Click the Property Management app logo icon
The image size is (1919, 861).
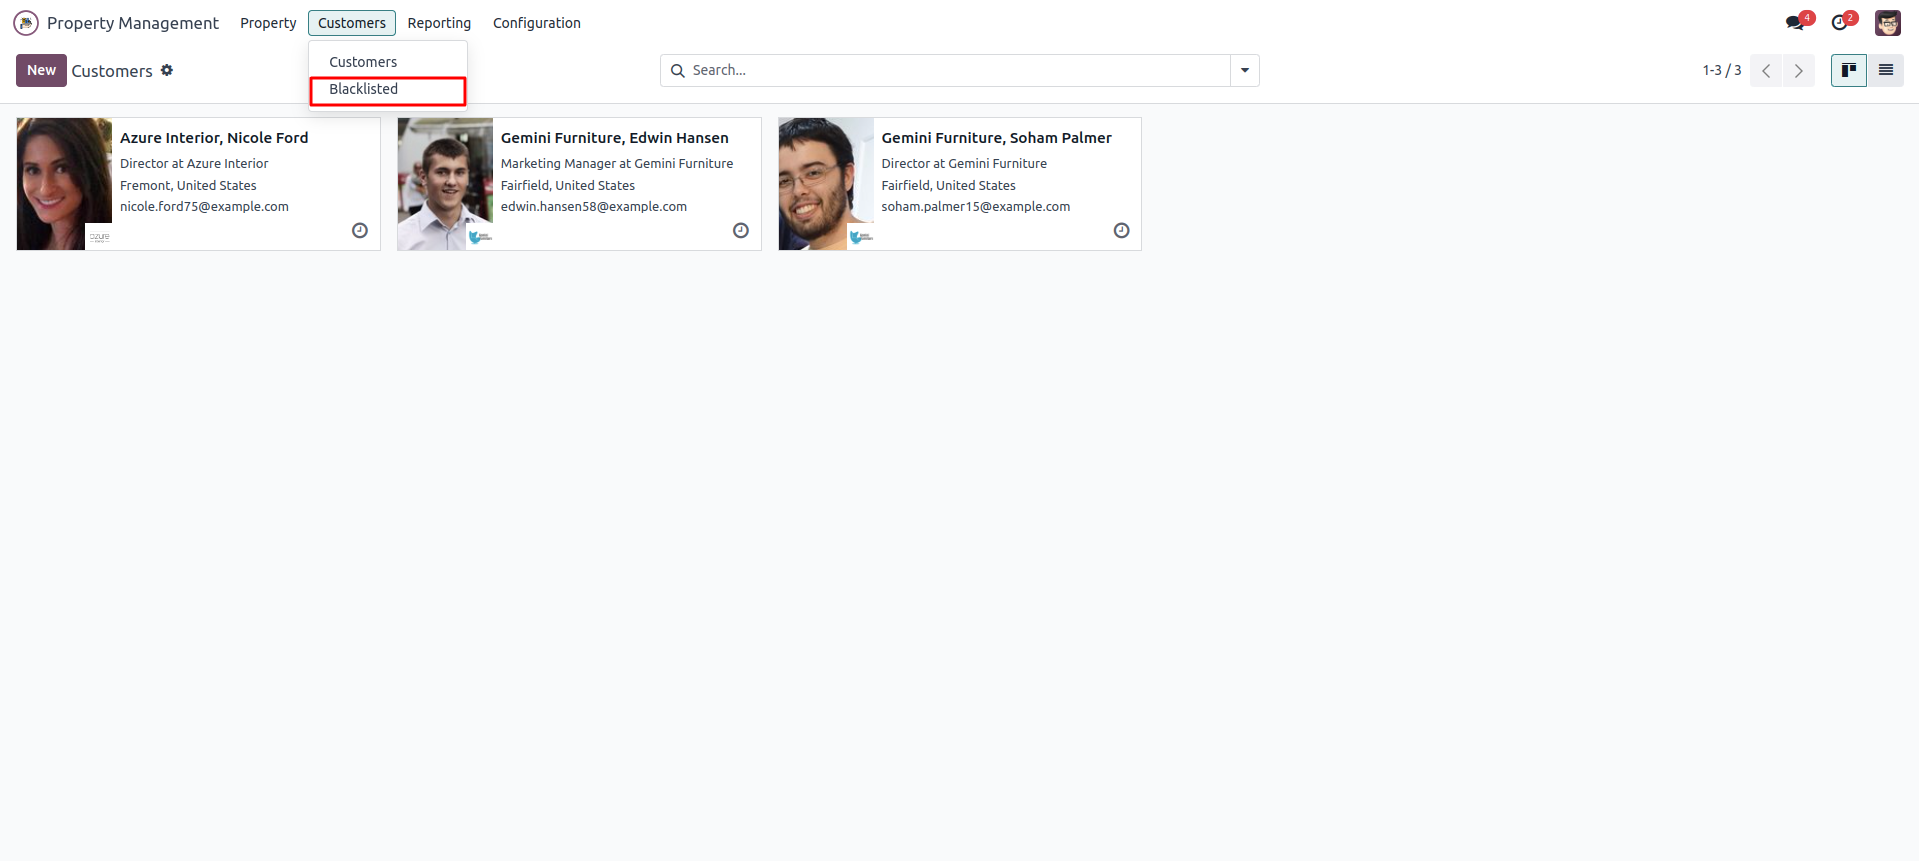click(26, 23)
